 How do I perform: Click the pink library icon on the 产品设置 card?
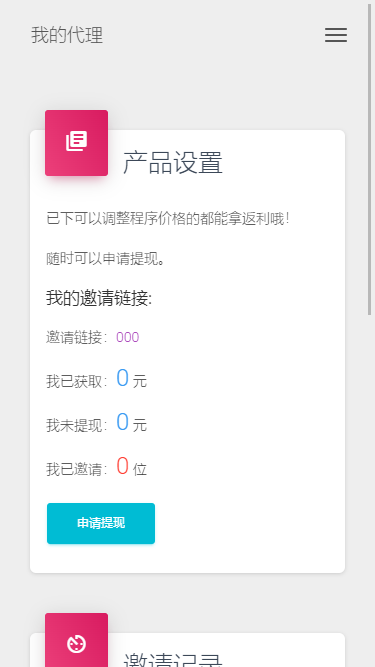tap(77, 143)
